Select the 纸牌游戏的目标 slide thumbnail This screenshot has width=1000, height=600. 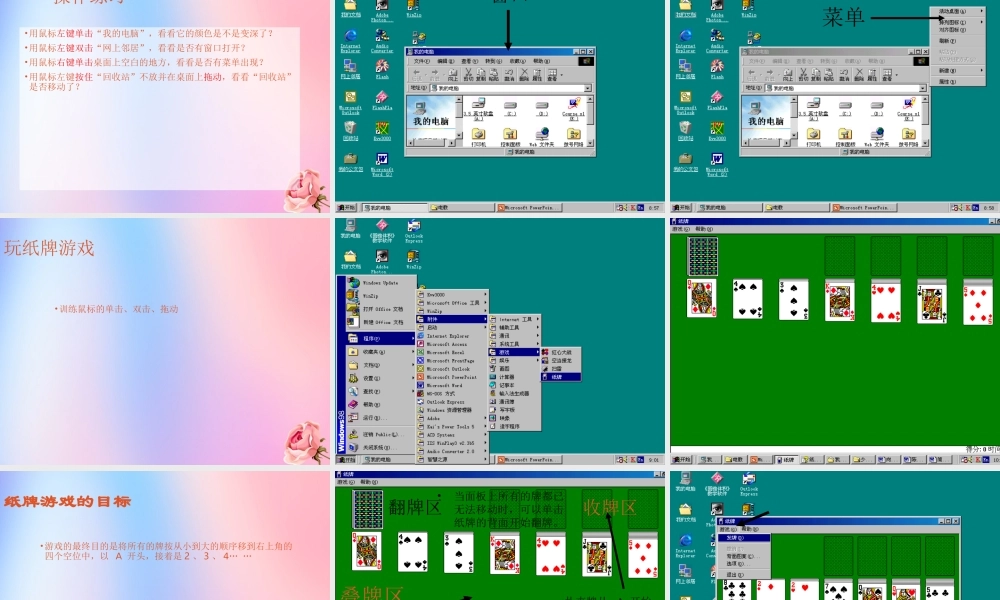click(x=165, y=536)
